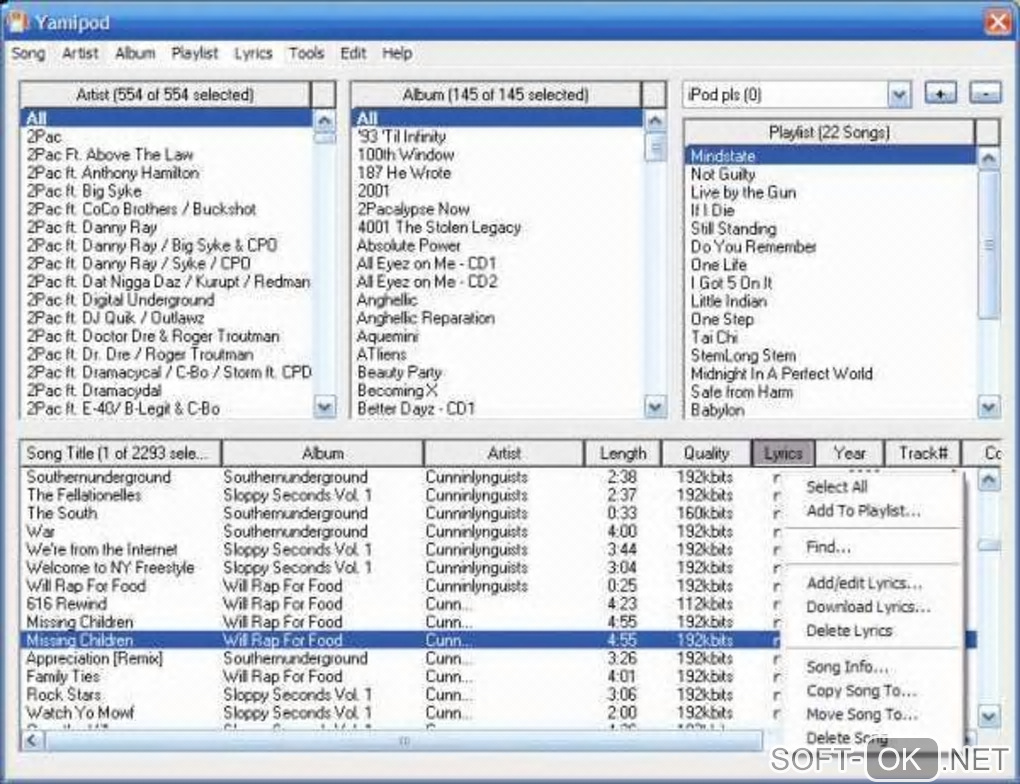Click the album list scroll down arrow
Viewport: 1020px width, 784px height.
coord(654,407)
